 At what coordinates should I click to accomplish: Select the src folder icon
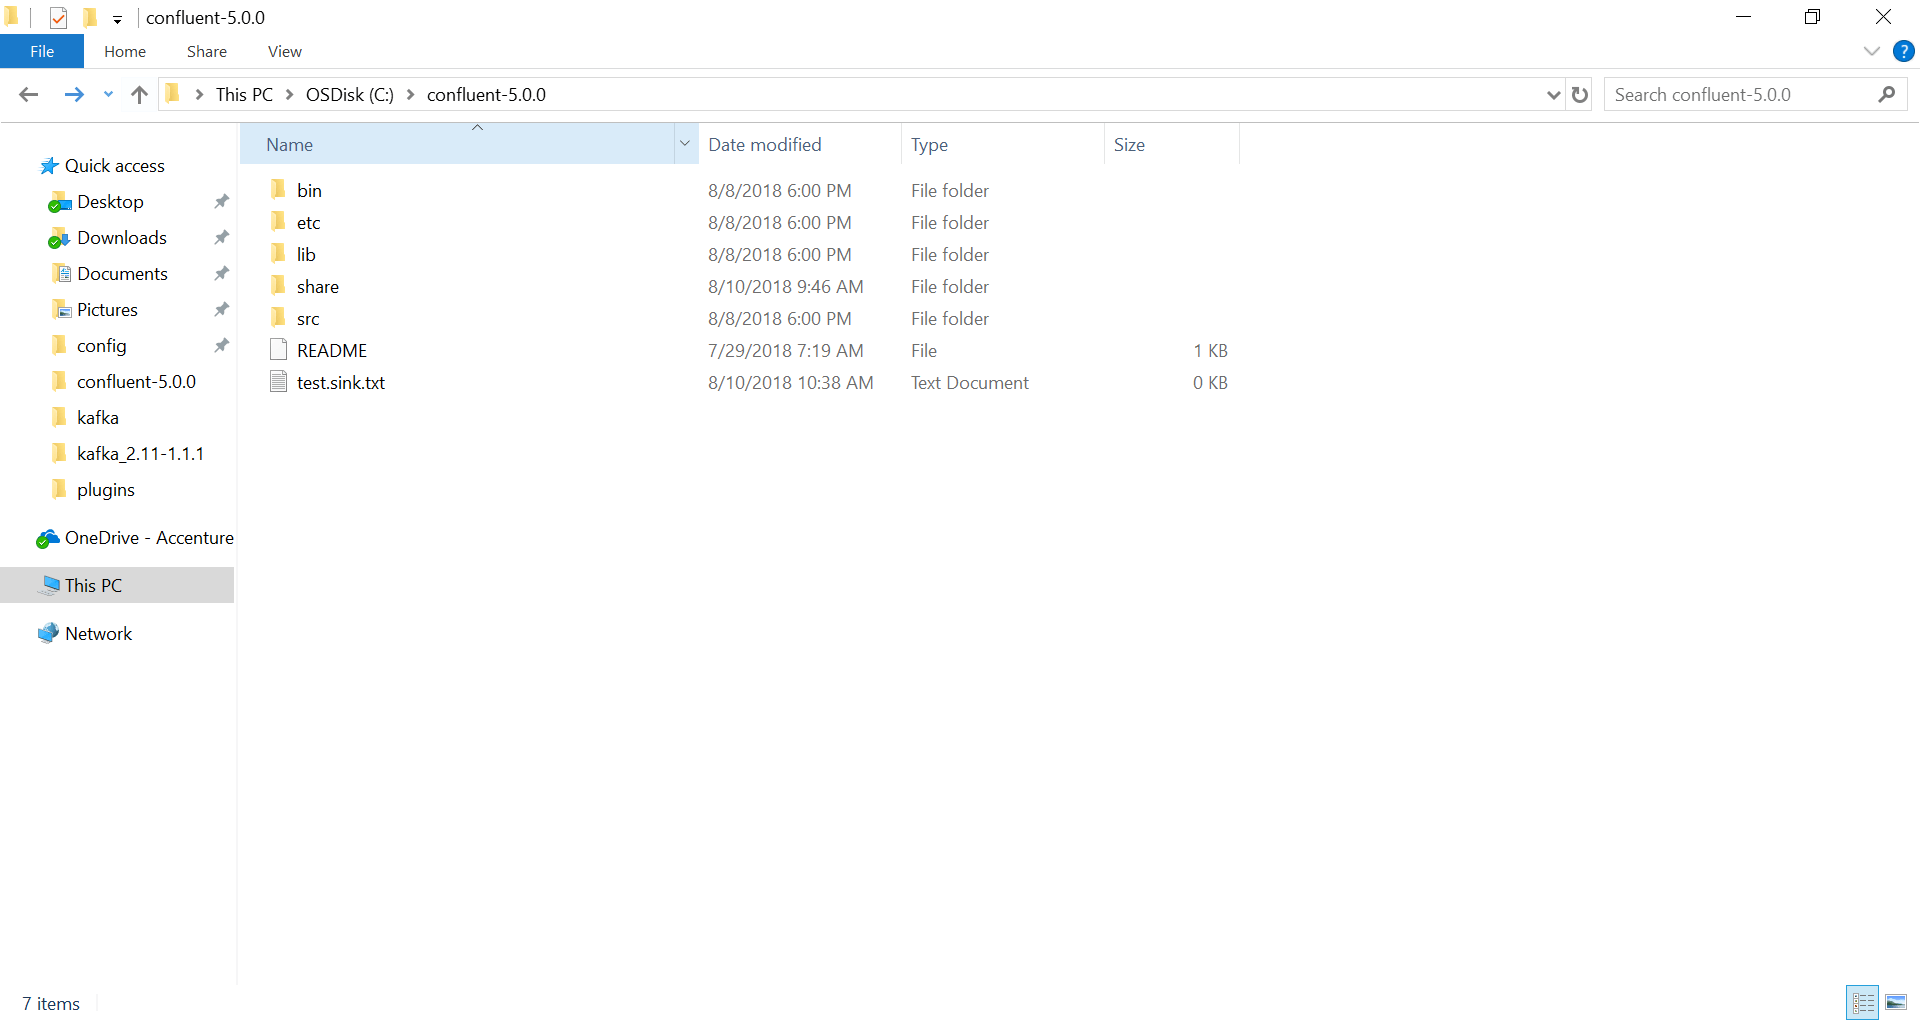[279, 317]
